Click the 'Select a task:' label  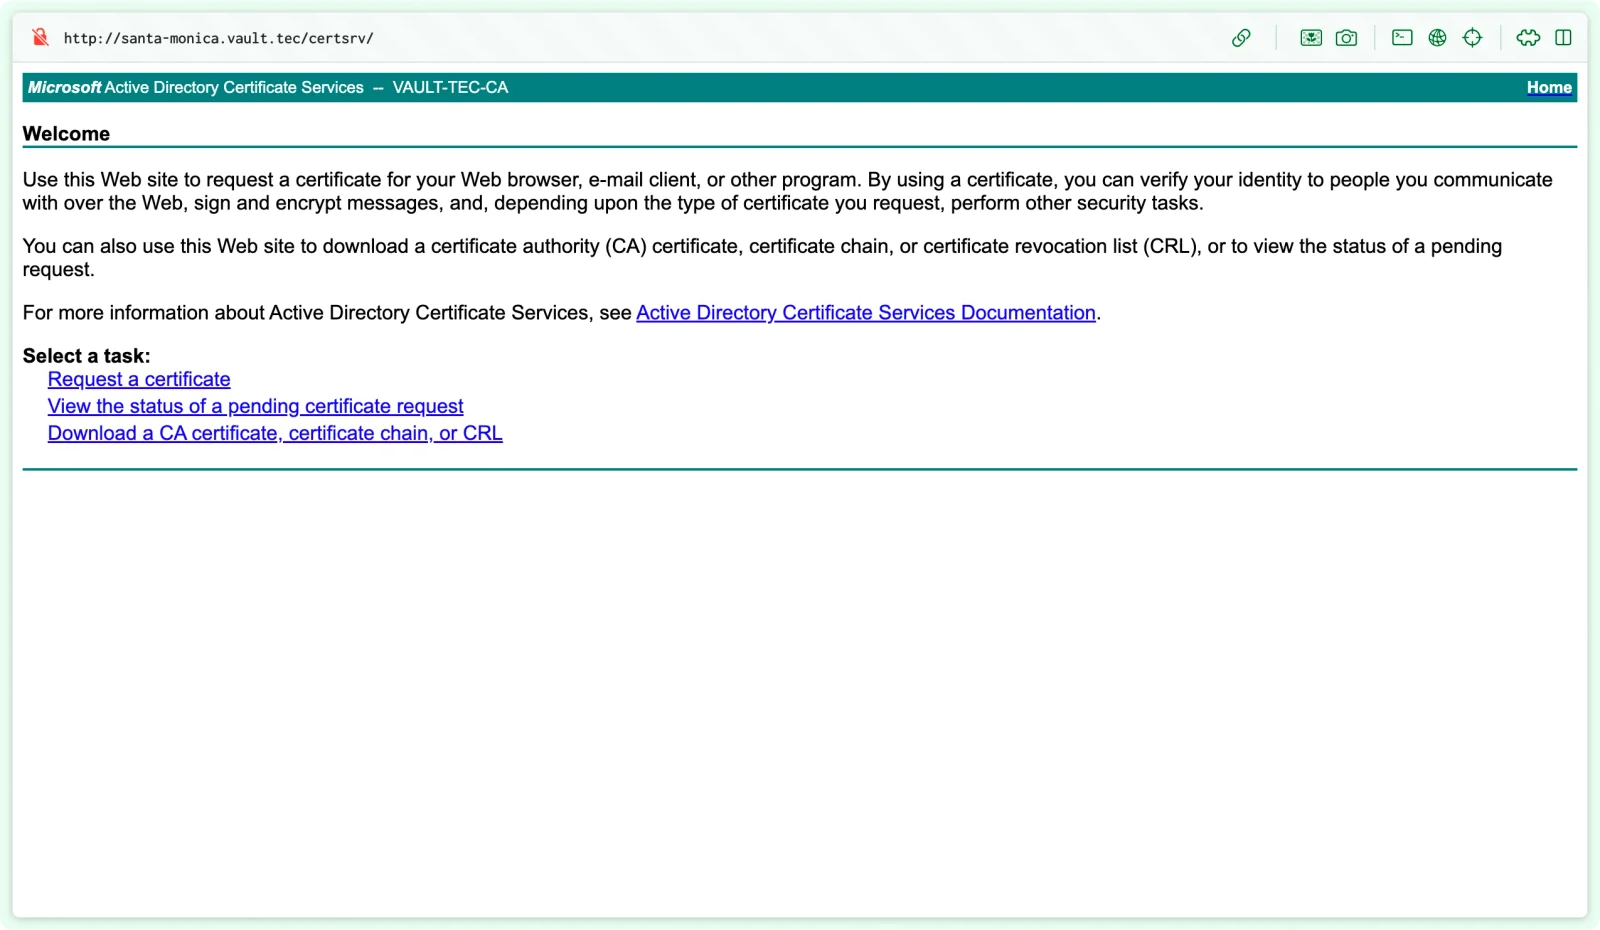tap(87, 356)
